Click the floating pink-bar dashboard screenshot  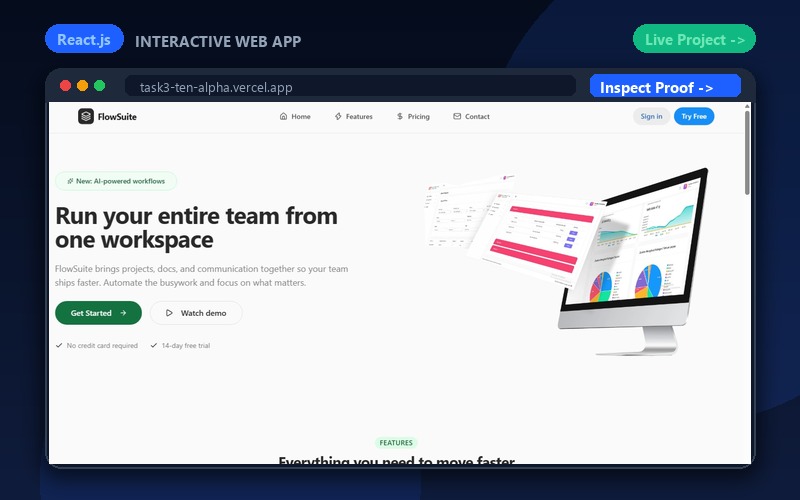(x=537, y=240)
